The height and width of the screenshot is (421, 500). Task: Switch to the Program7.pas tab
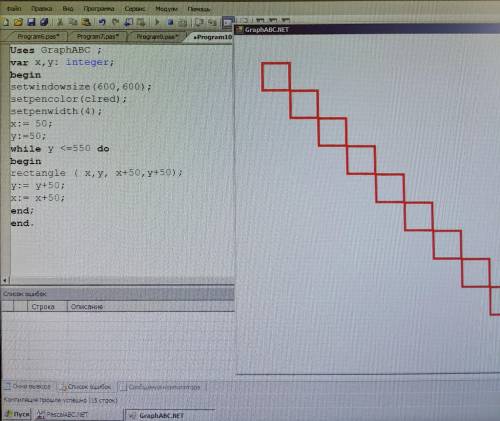pos(97,36)
